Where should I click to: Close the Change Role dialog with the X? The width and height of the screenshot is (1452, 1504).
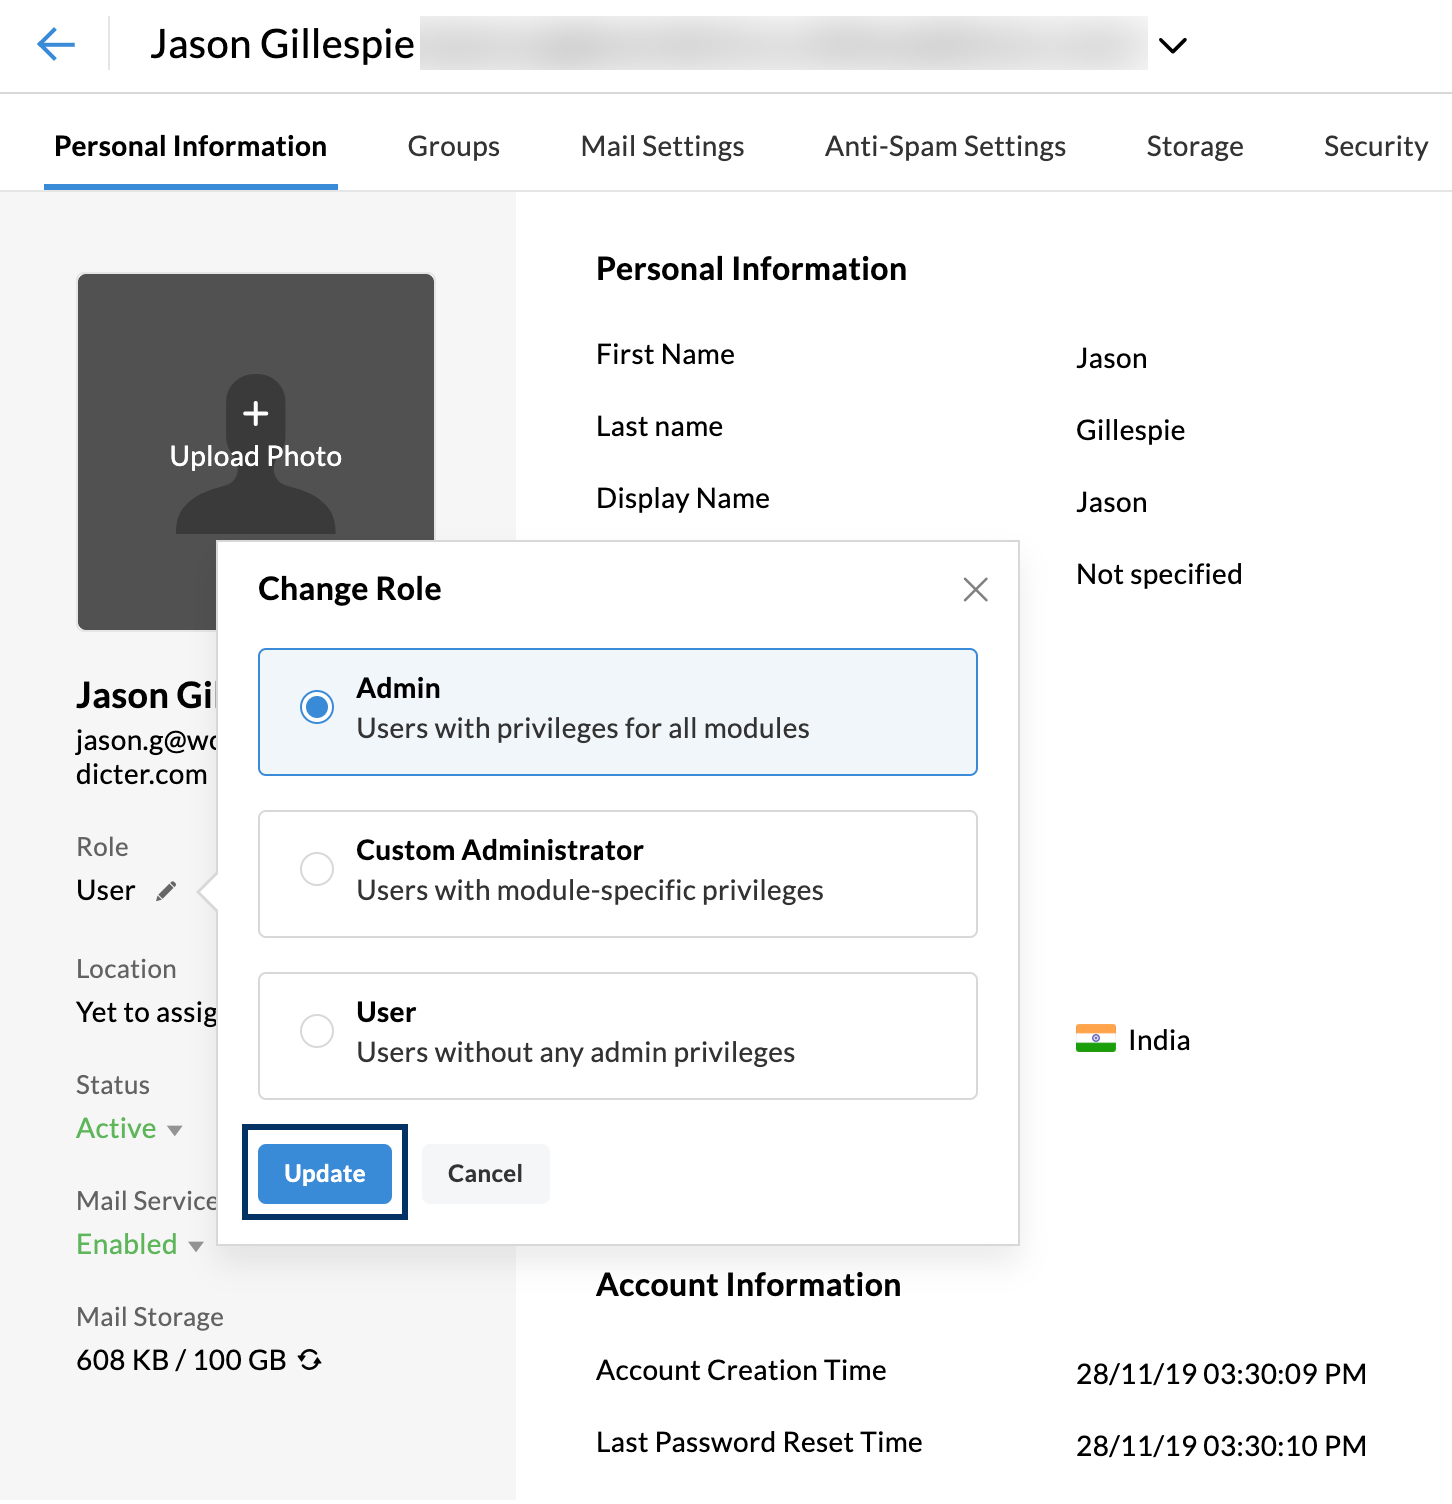tap(976, 590)
